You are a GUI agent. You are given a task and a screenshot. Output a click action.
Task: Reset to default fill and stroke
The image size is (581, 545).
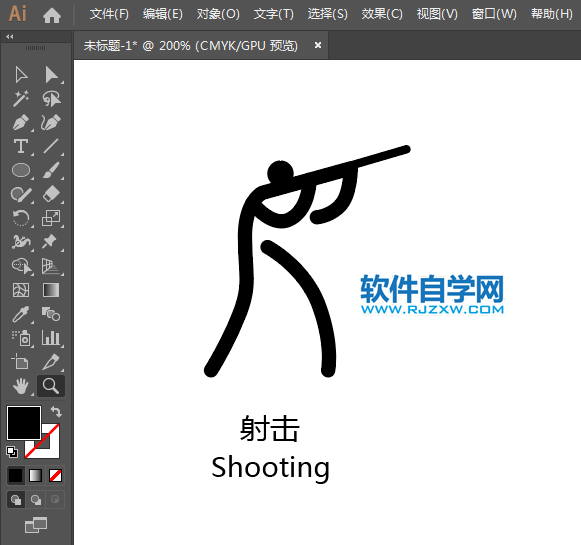click(12, 452)
